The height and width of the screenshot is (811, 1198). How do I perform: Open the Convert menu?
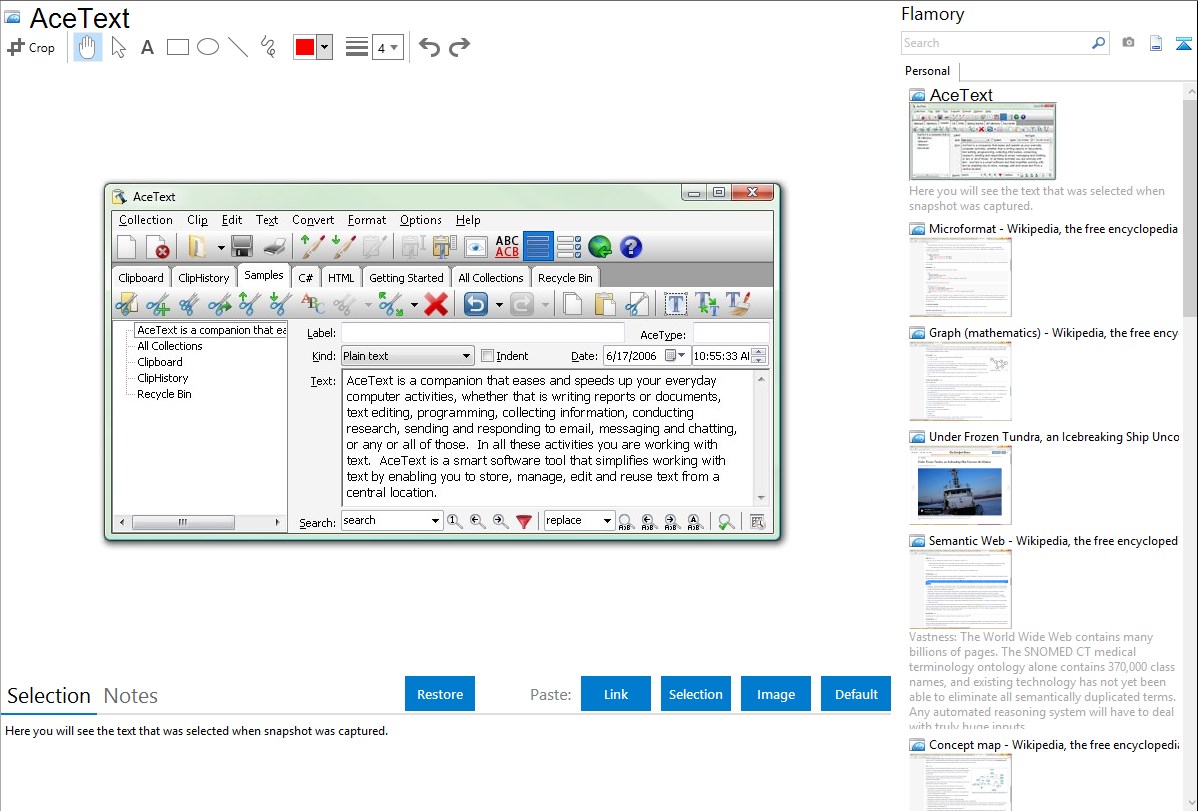pyautogui.click(x=312, y=220)
